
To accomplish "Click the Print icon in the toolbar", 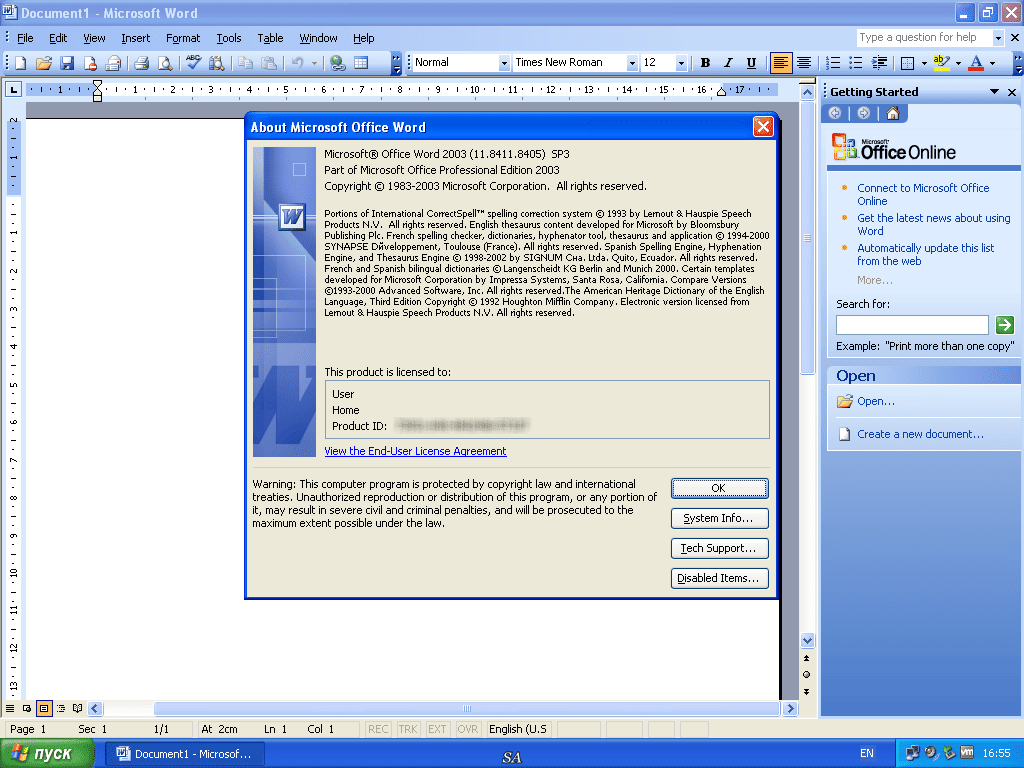I will pos(141,63).
